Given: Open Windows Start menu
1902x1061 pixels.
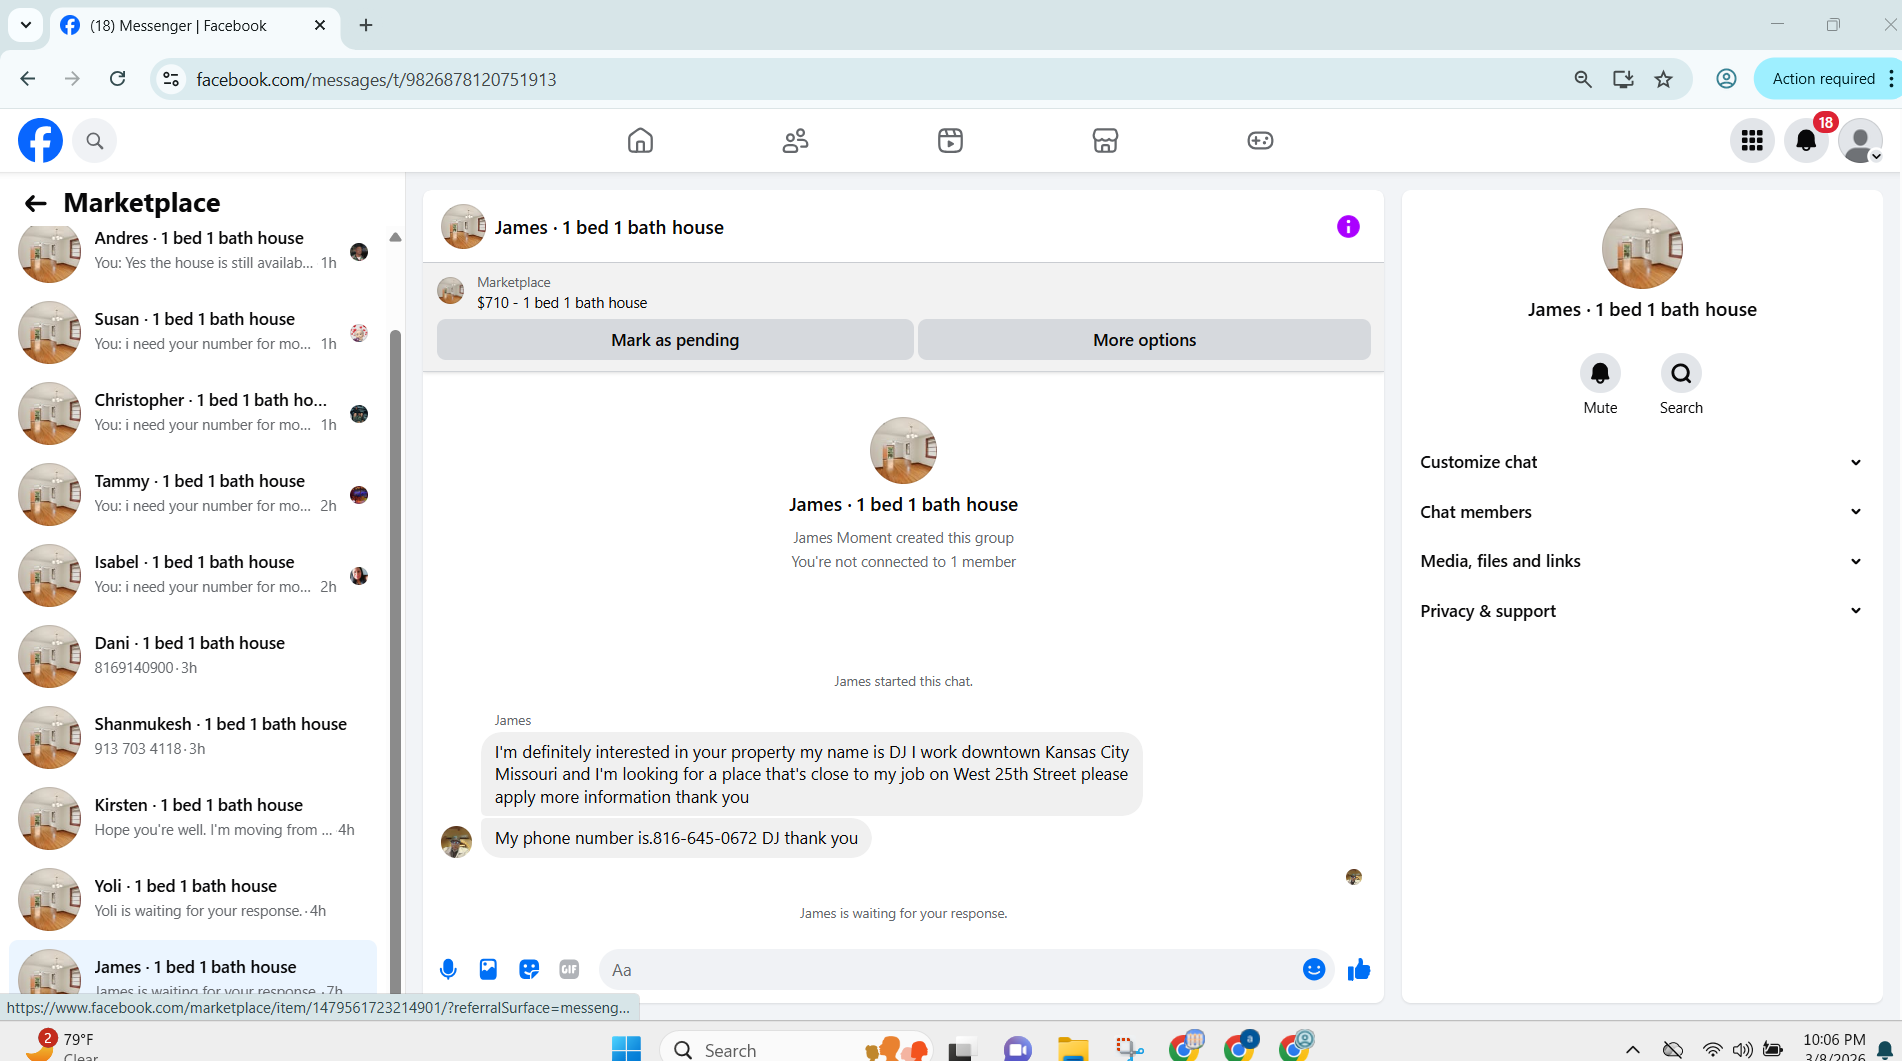Looking at the screenshot, I should 626,1049.
